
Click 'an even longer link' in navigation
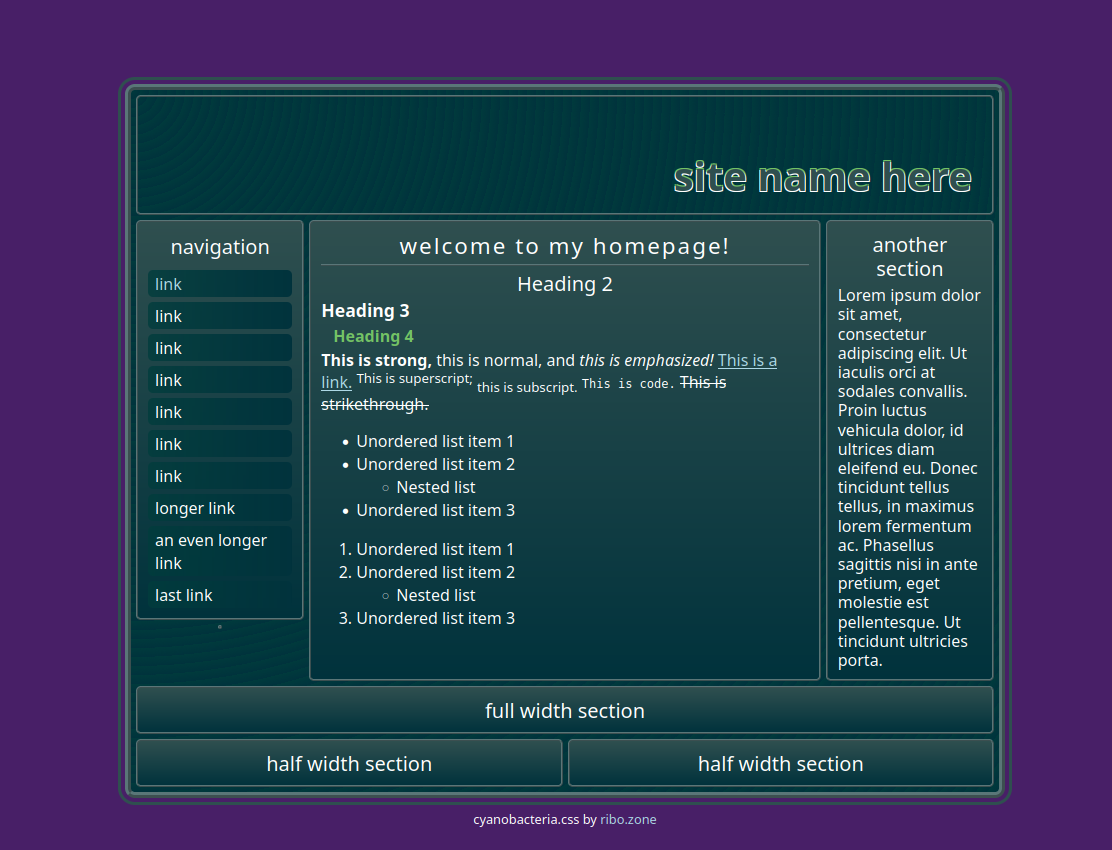click(220, 552)
